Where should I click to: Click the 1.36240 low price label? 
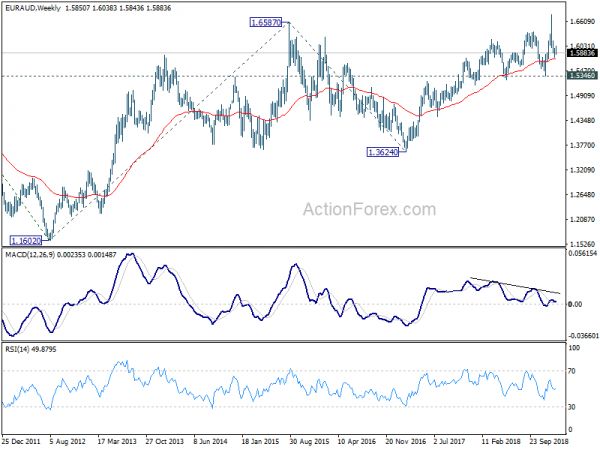[x=383, y=152]
